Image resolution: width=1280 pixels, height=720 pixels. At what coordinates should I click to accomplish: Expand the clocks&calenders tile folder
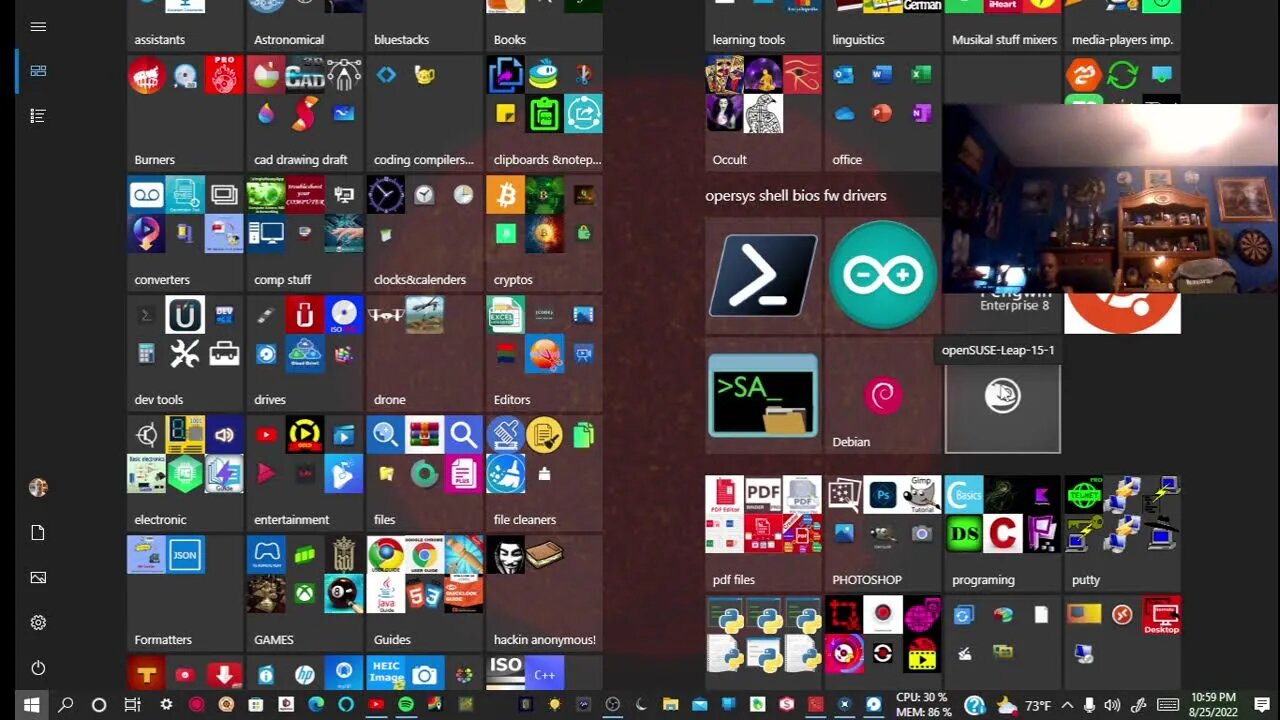coord(425,232)
